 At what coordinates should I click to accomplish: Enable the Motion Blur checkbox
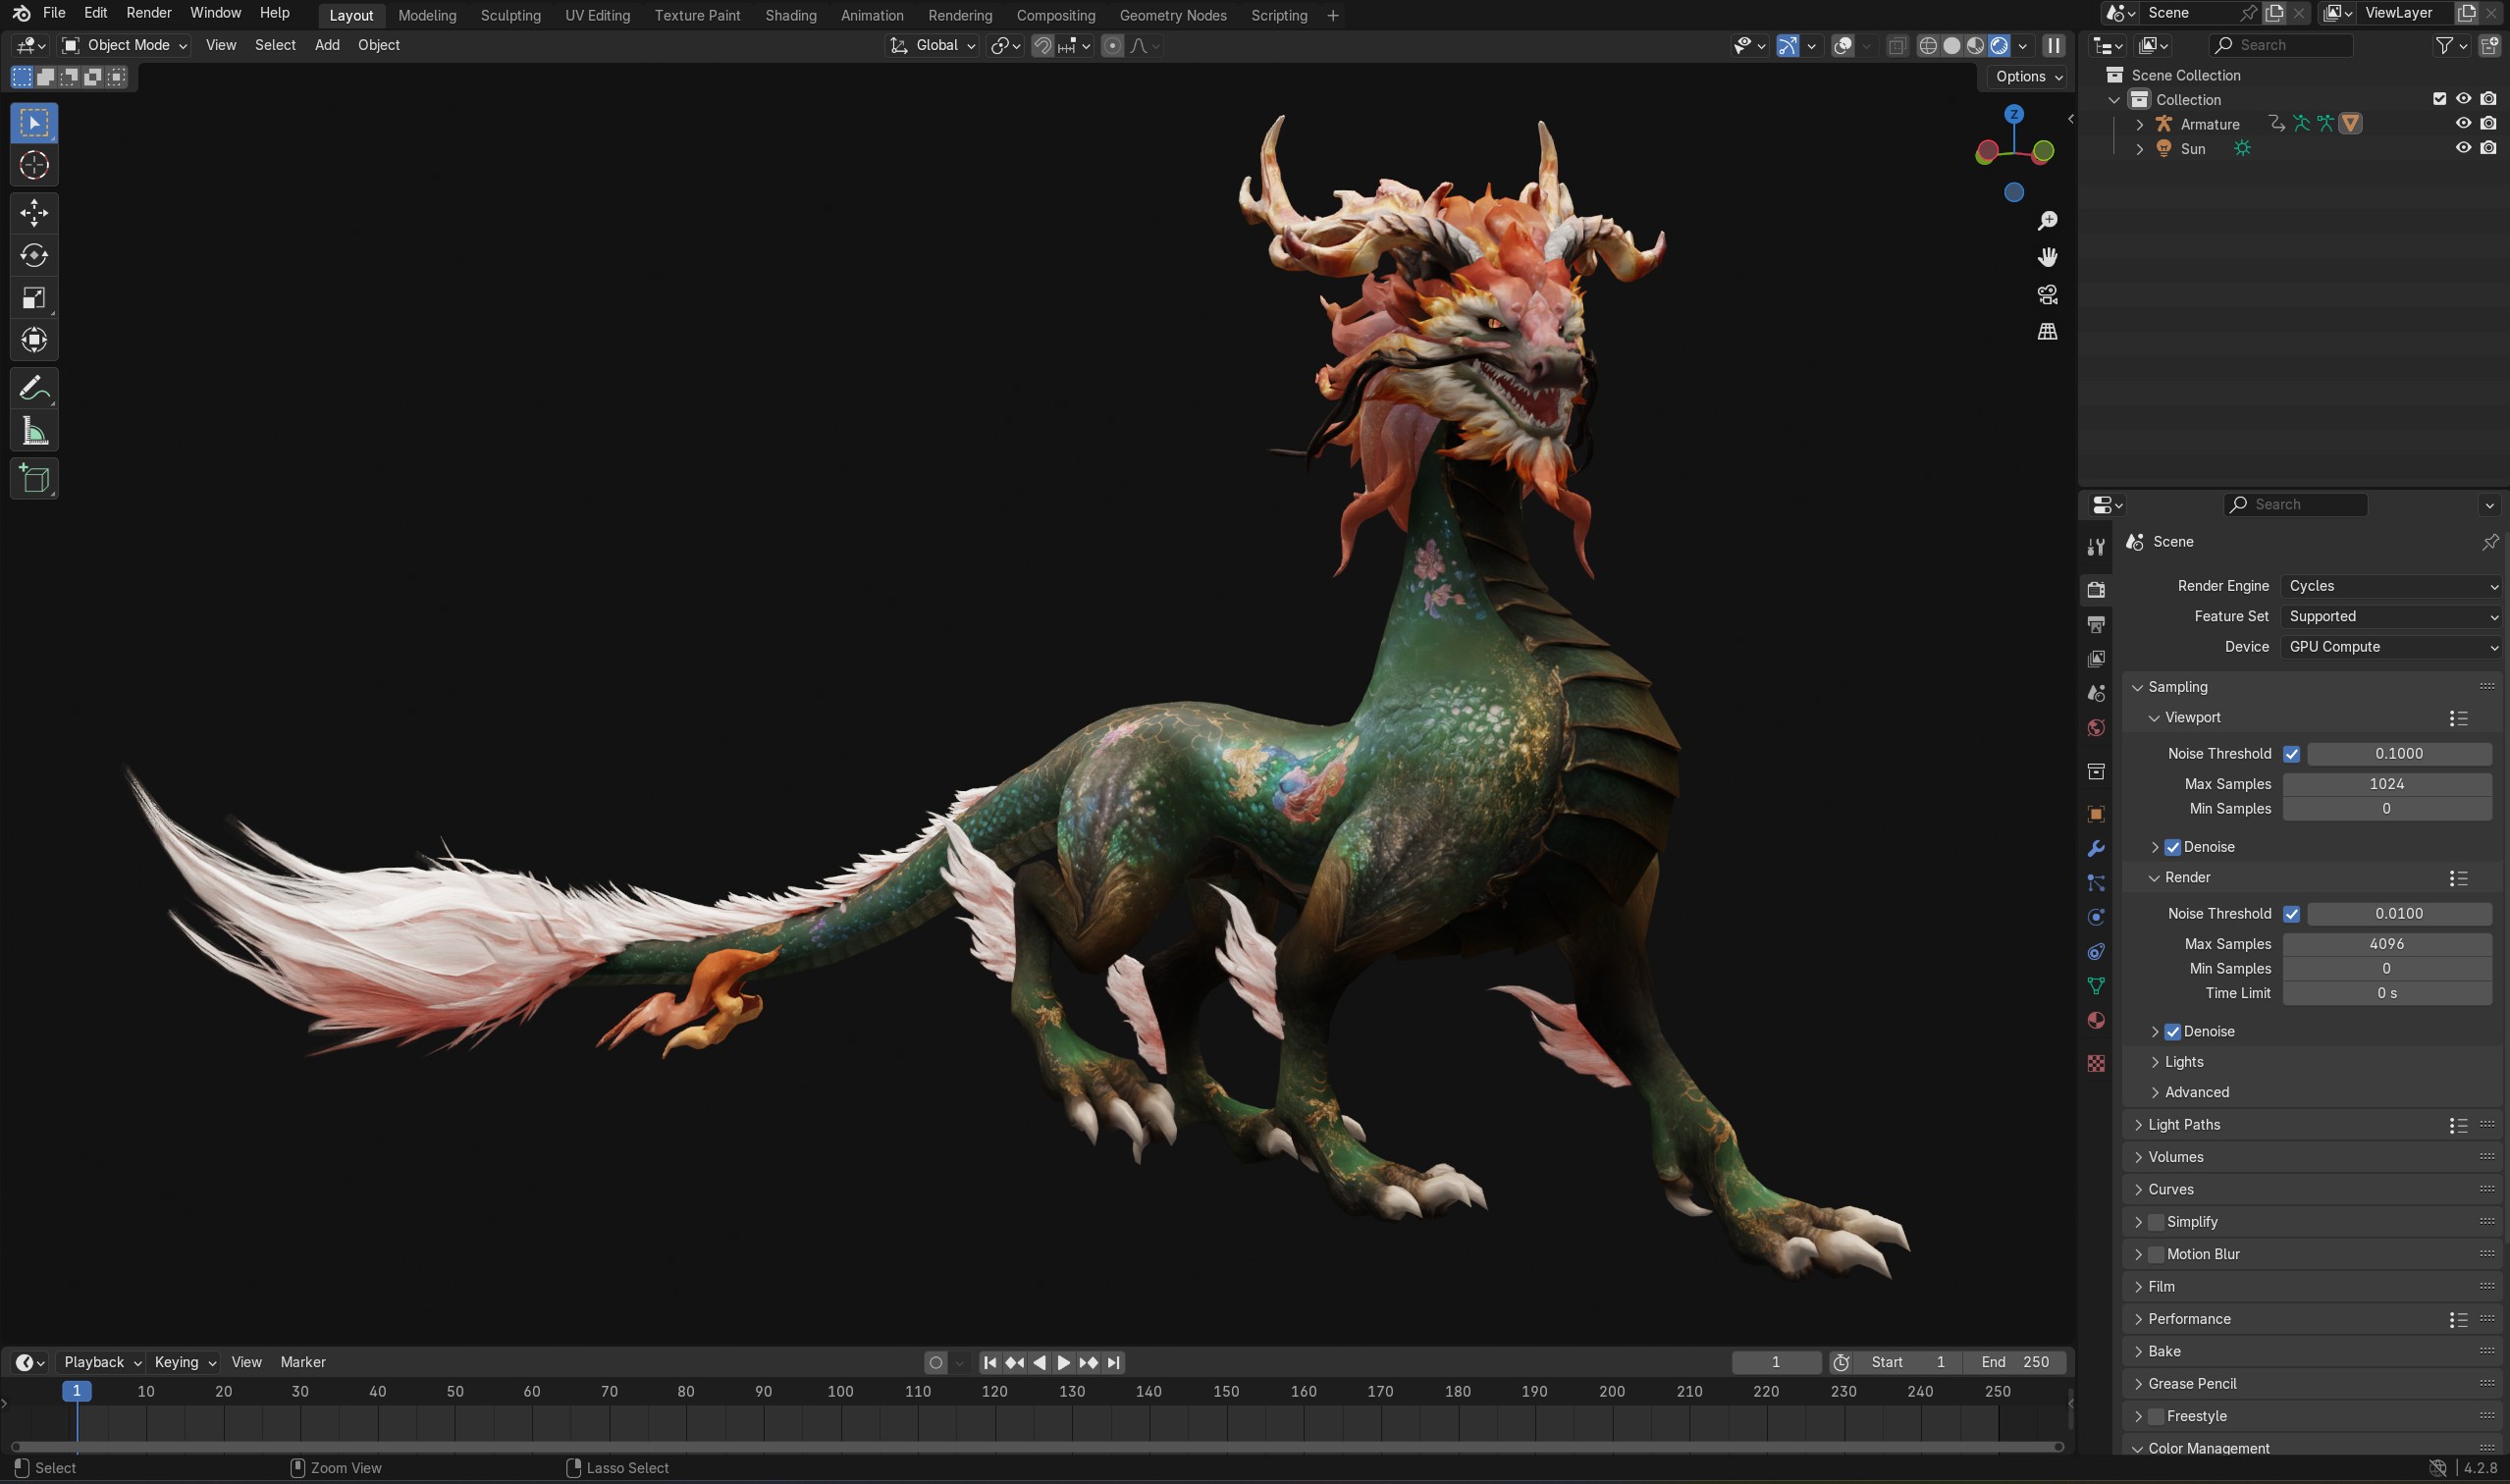[x=2156, y=1254]
